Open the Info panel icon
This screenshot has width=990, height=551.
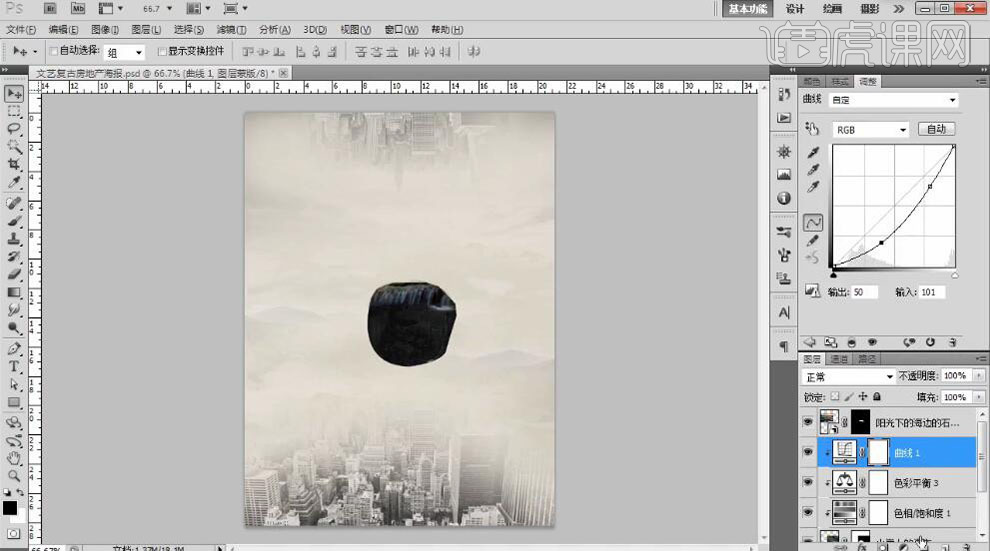click(x=784, y=198)
